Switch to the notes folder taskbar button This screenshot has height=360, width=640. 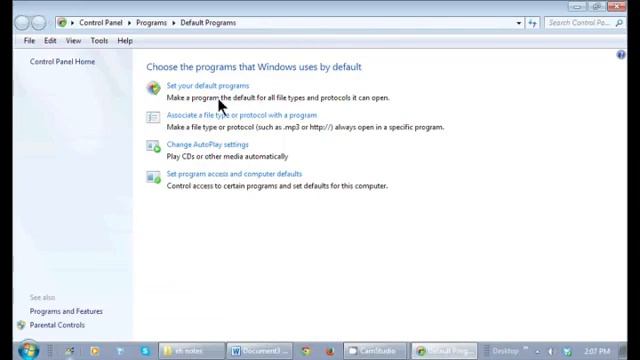coord(191,351)
